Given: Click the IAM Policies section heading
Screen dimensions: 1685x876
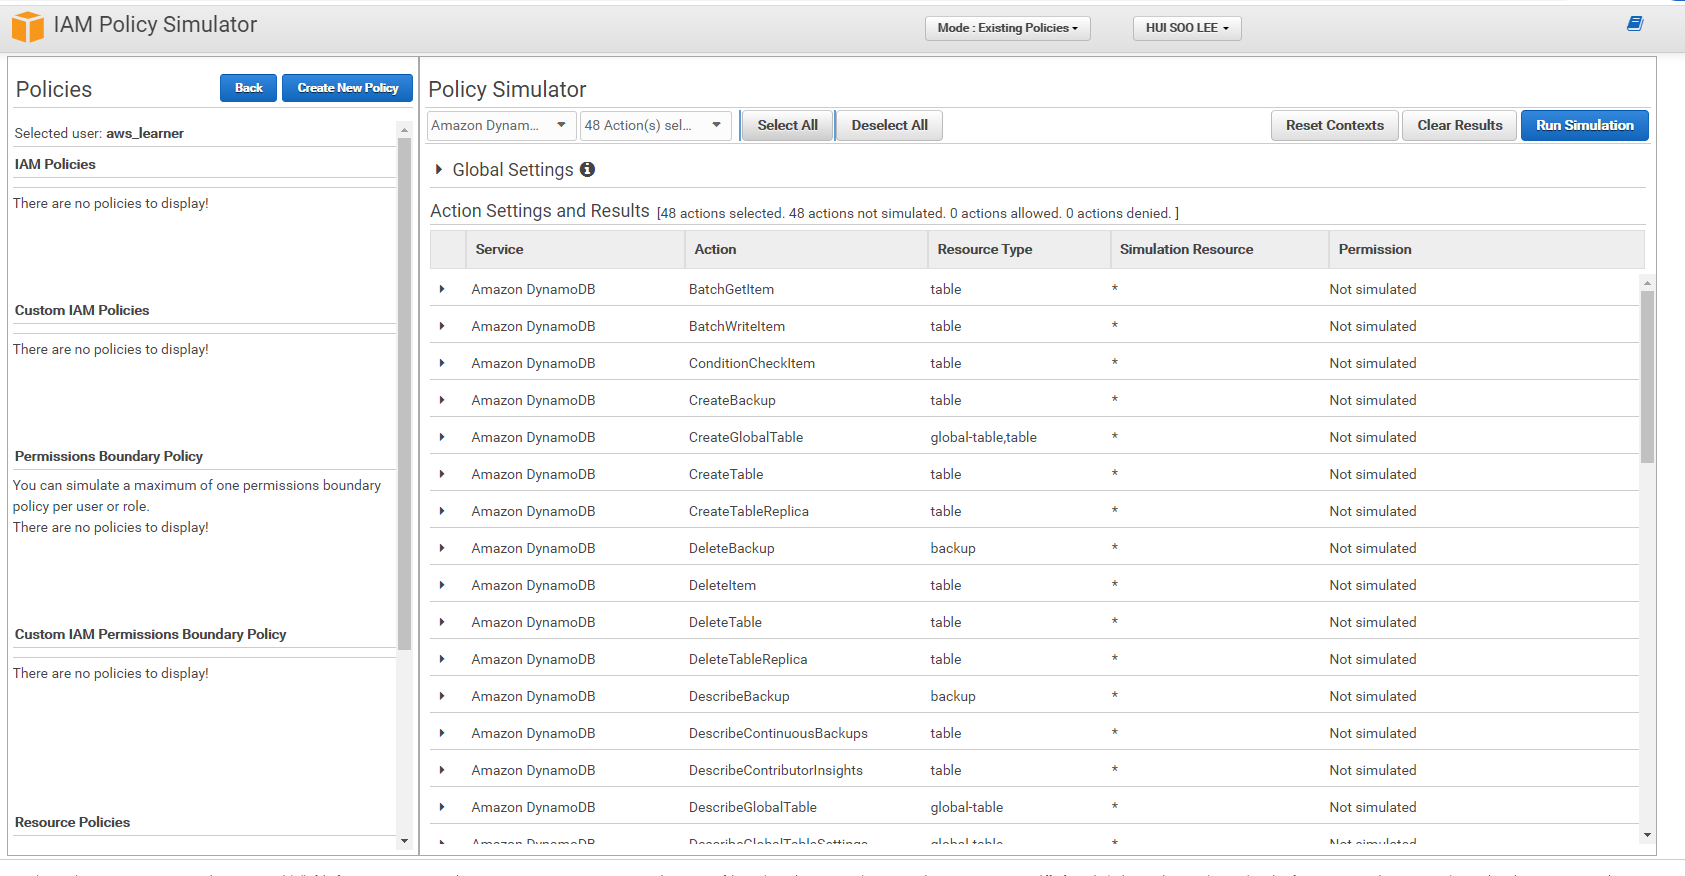Looking at the screenshot, I should pos(55,164).
